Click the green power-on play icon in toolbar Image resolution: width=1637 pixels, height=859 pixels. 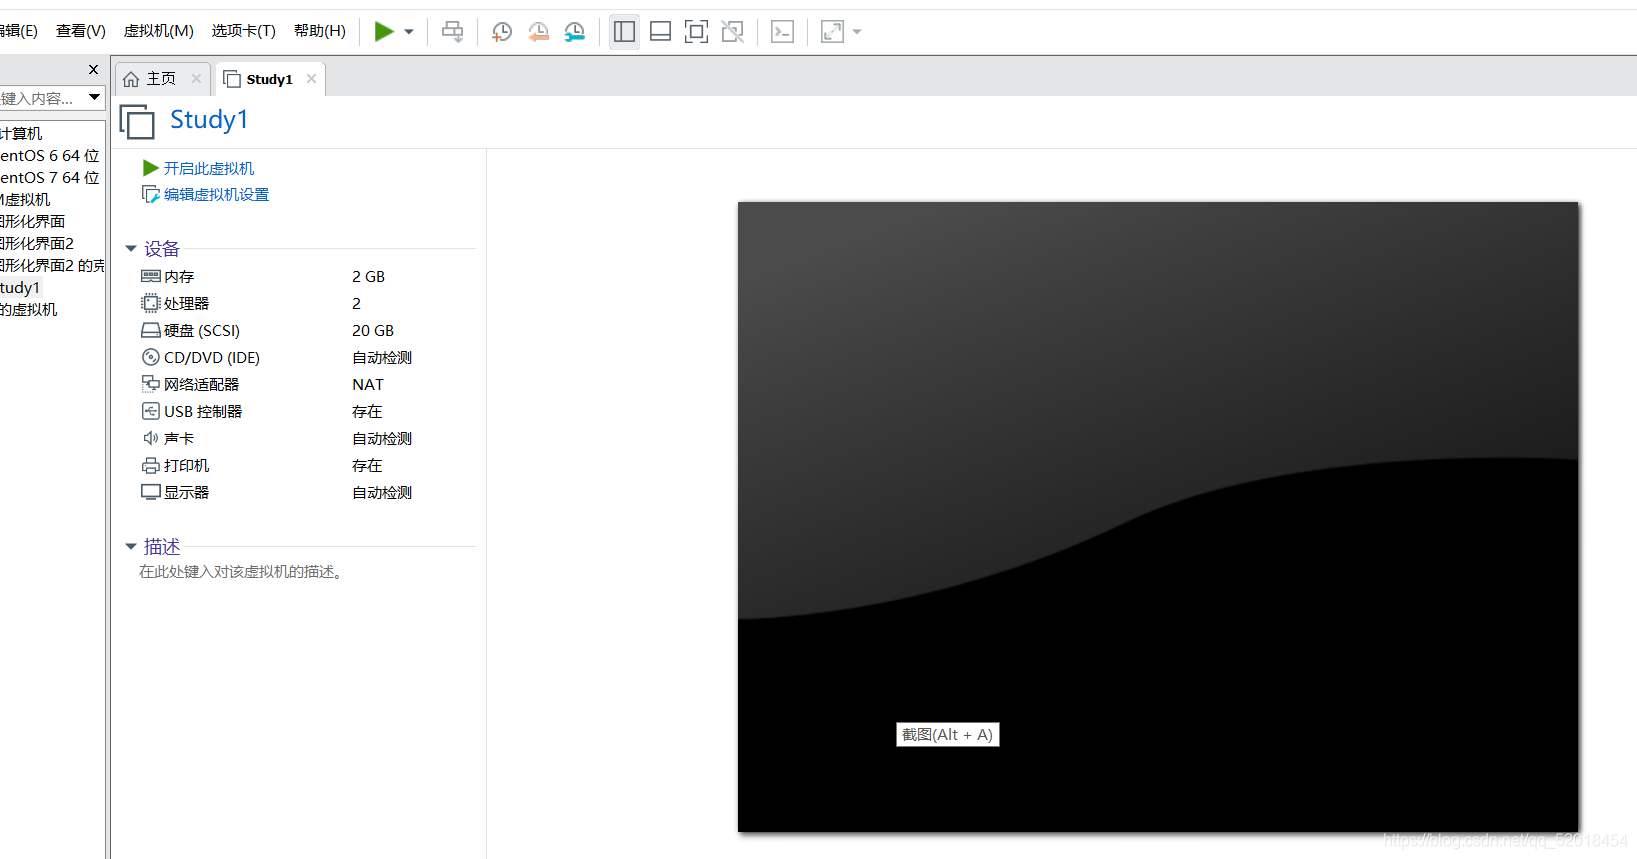(x=384, y=32)
